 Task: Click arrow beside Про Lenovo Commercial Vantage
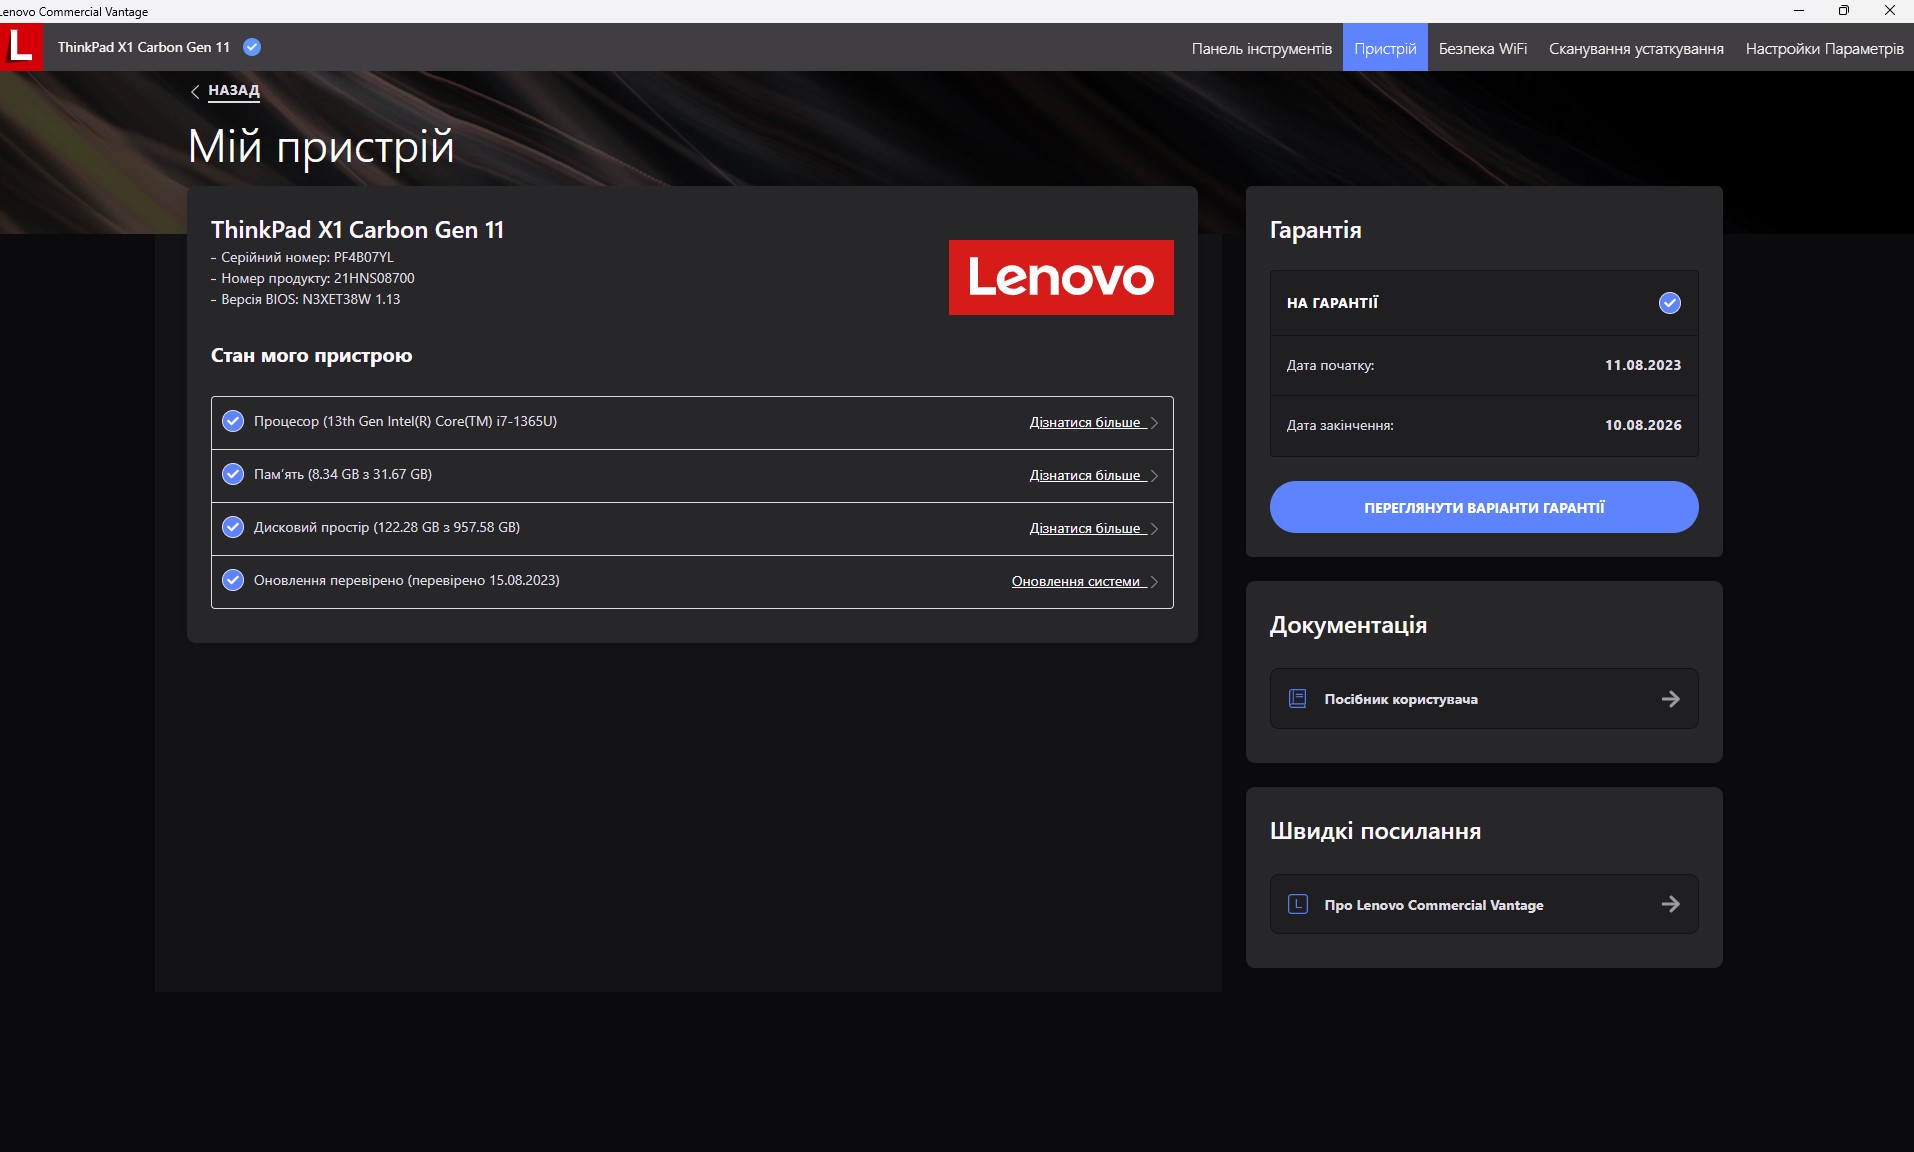1670,905
